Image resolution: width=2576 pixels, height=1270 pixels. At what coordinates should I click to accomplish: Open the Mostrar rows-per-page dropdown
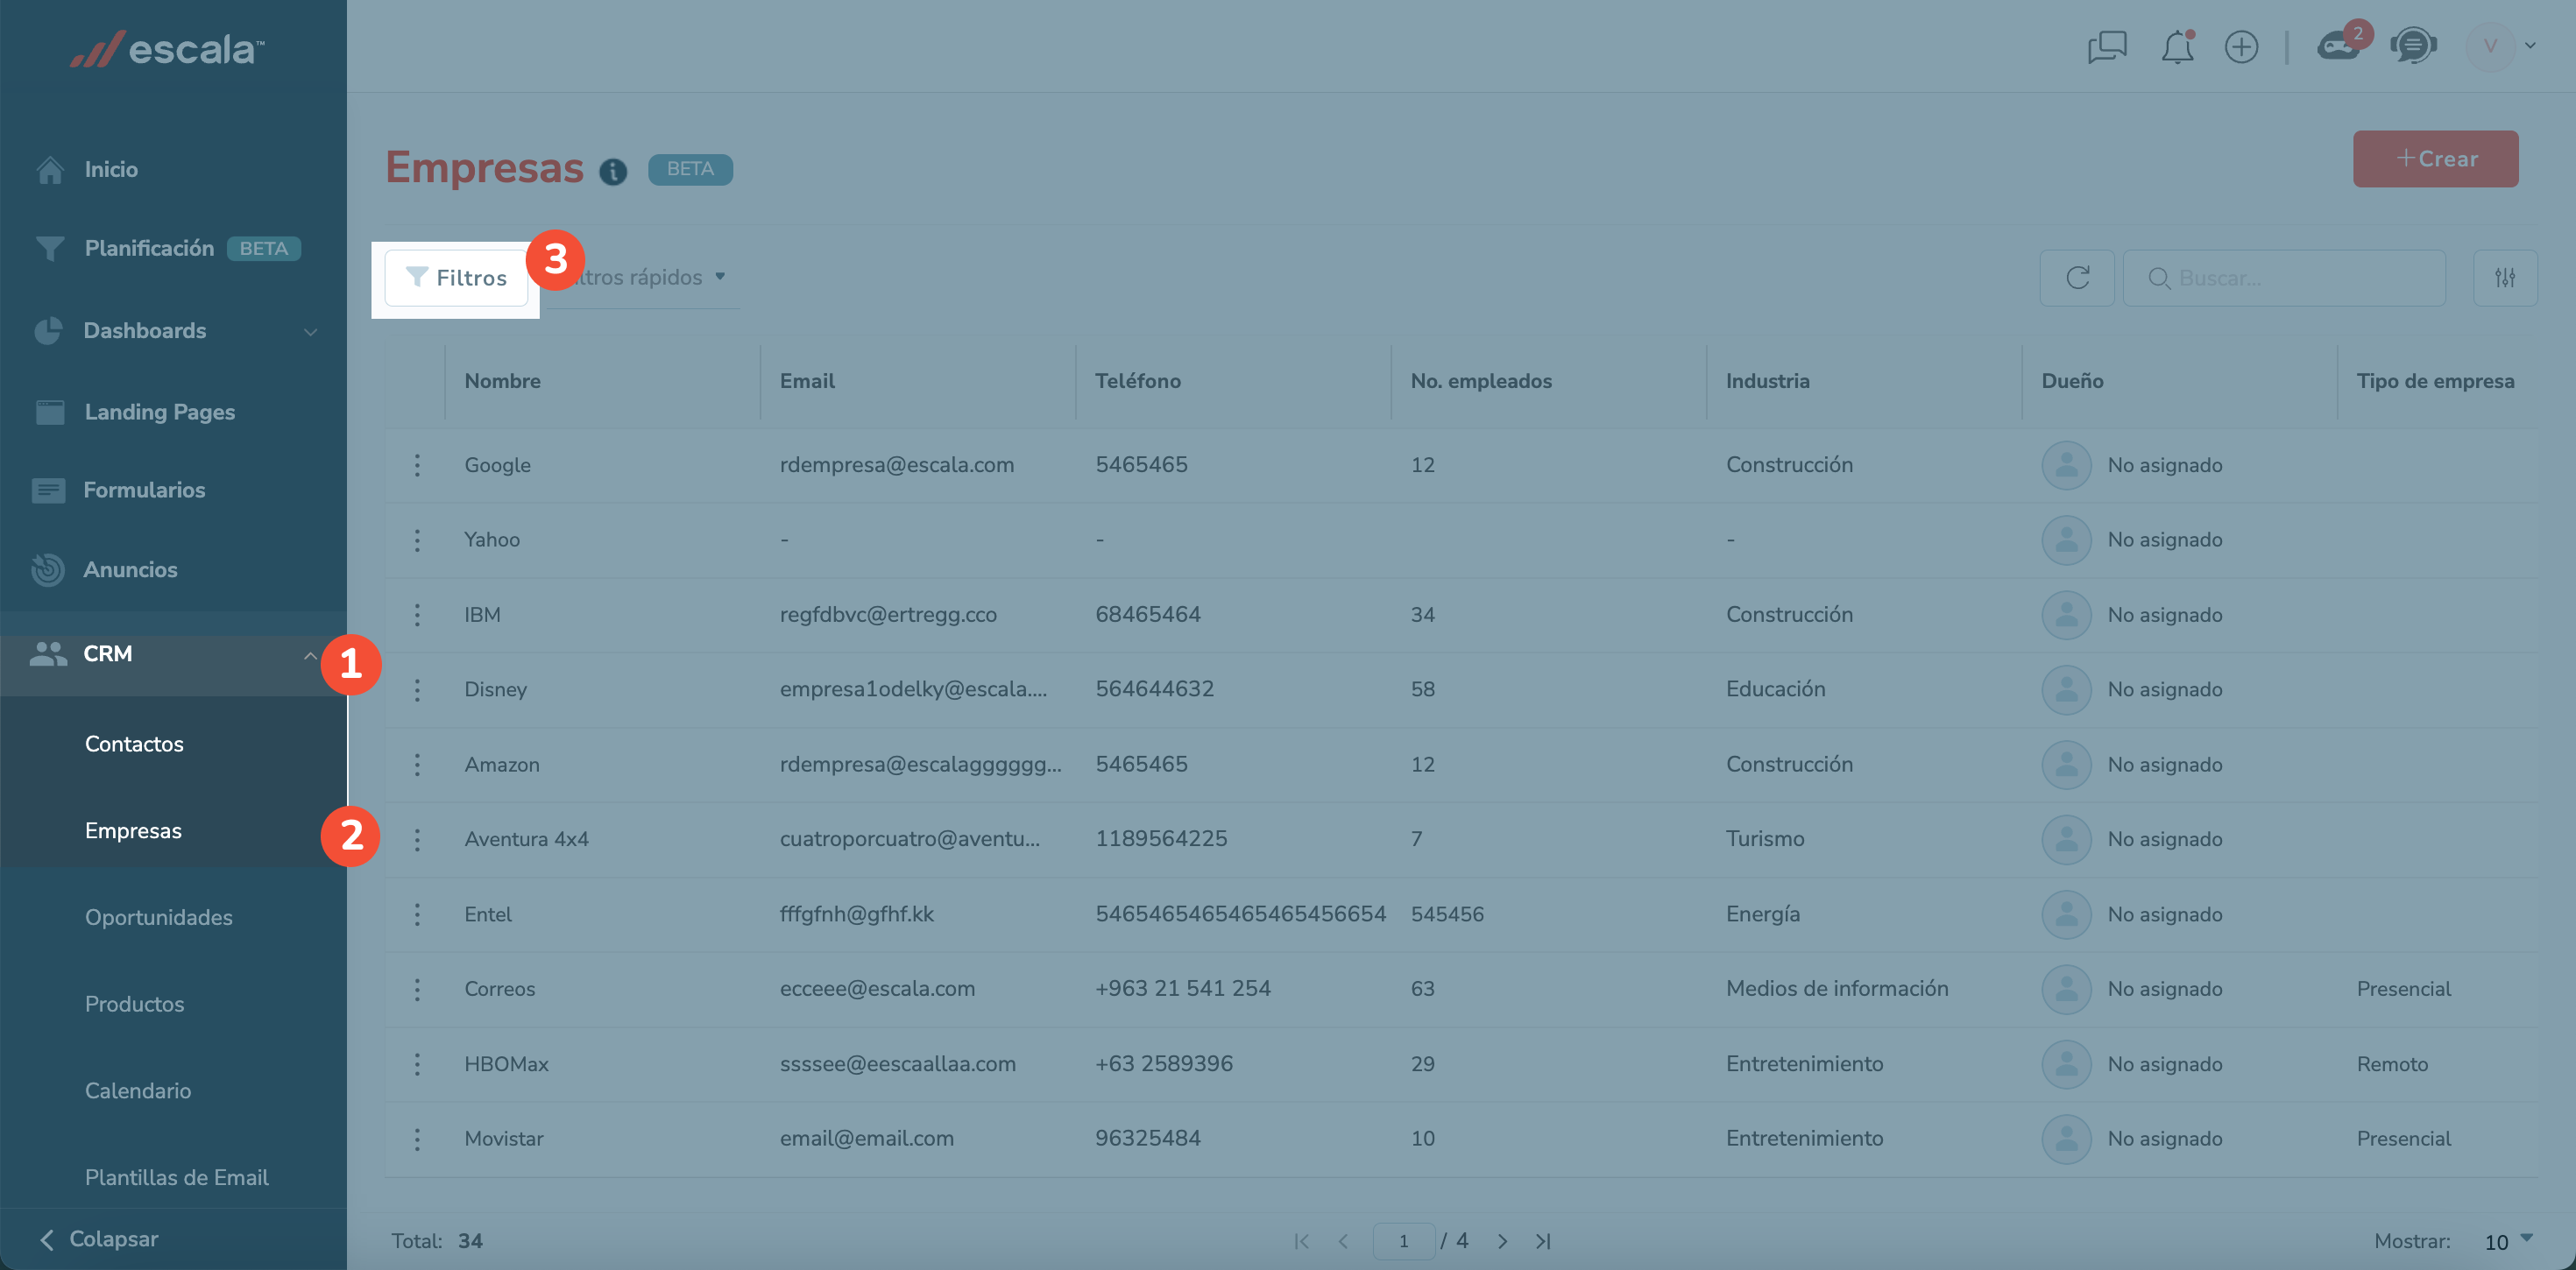[x=2508, y=1241]
